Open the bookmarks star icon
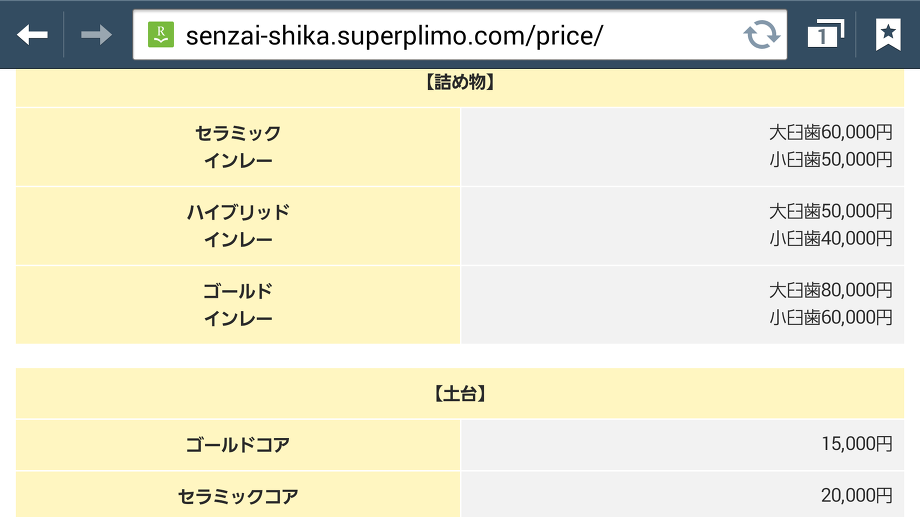 [887, 35]
